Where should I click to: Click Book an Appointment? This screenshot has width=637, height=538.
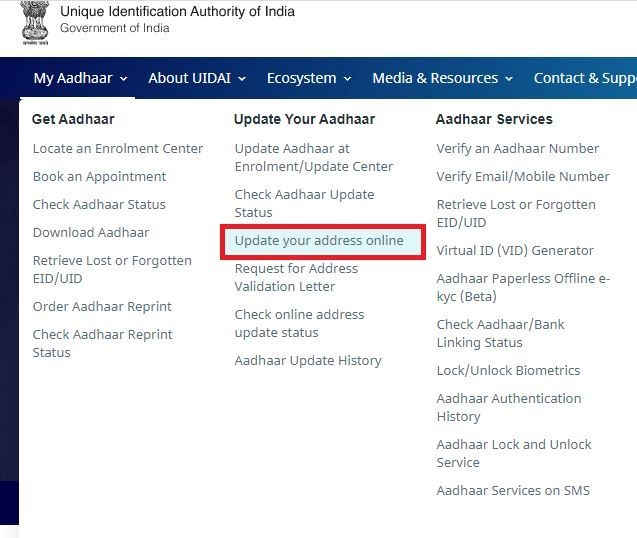click(99, 177)
